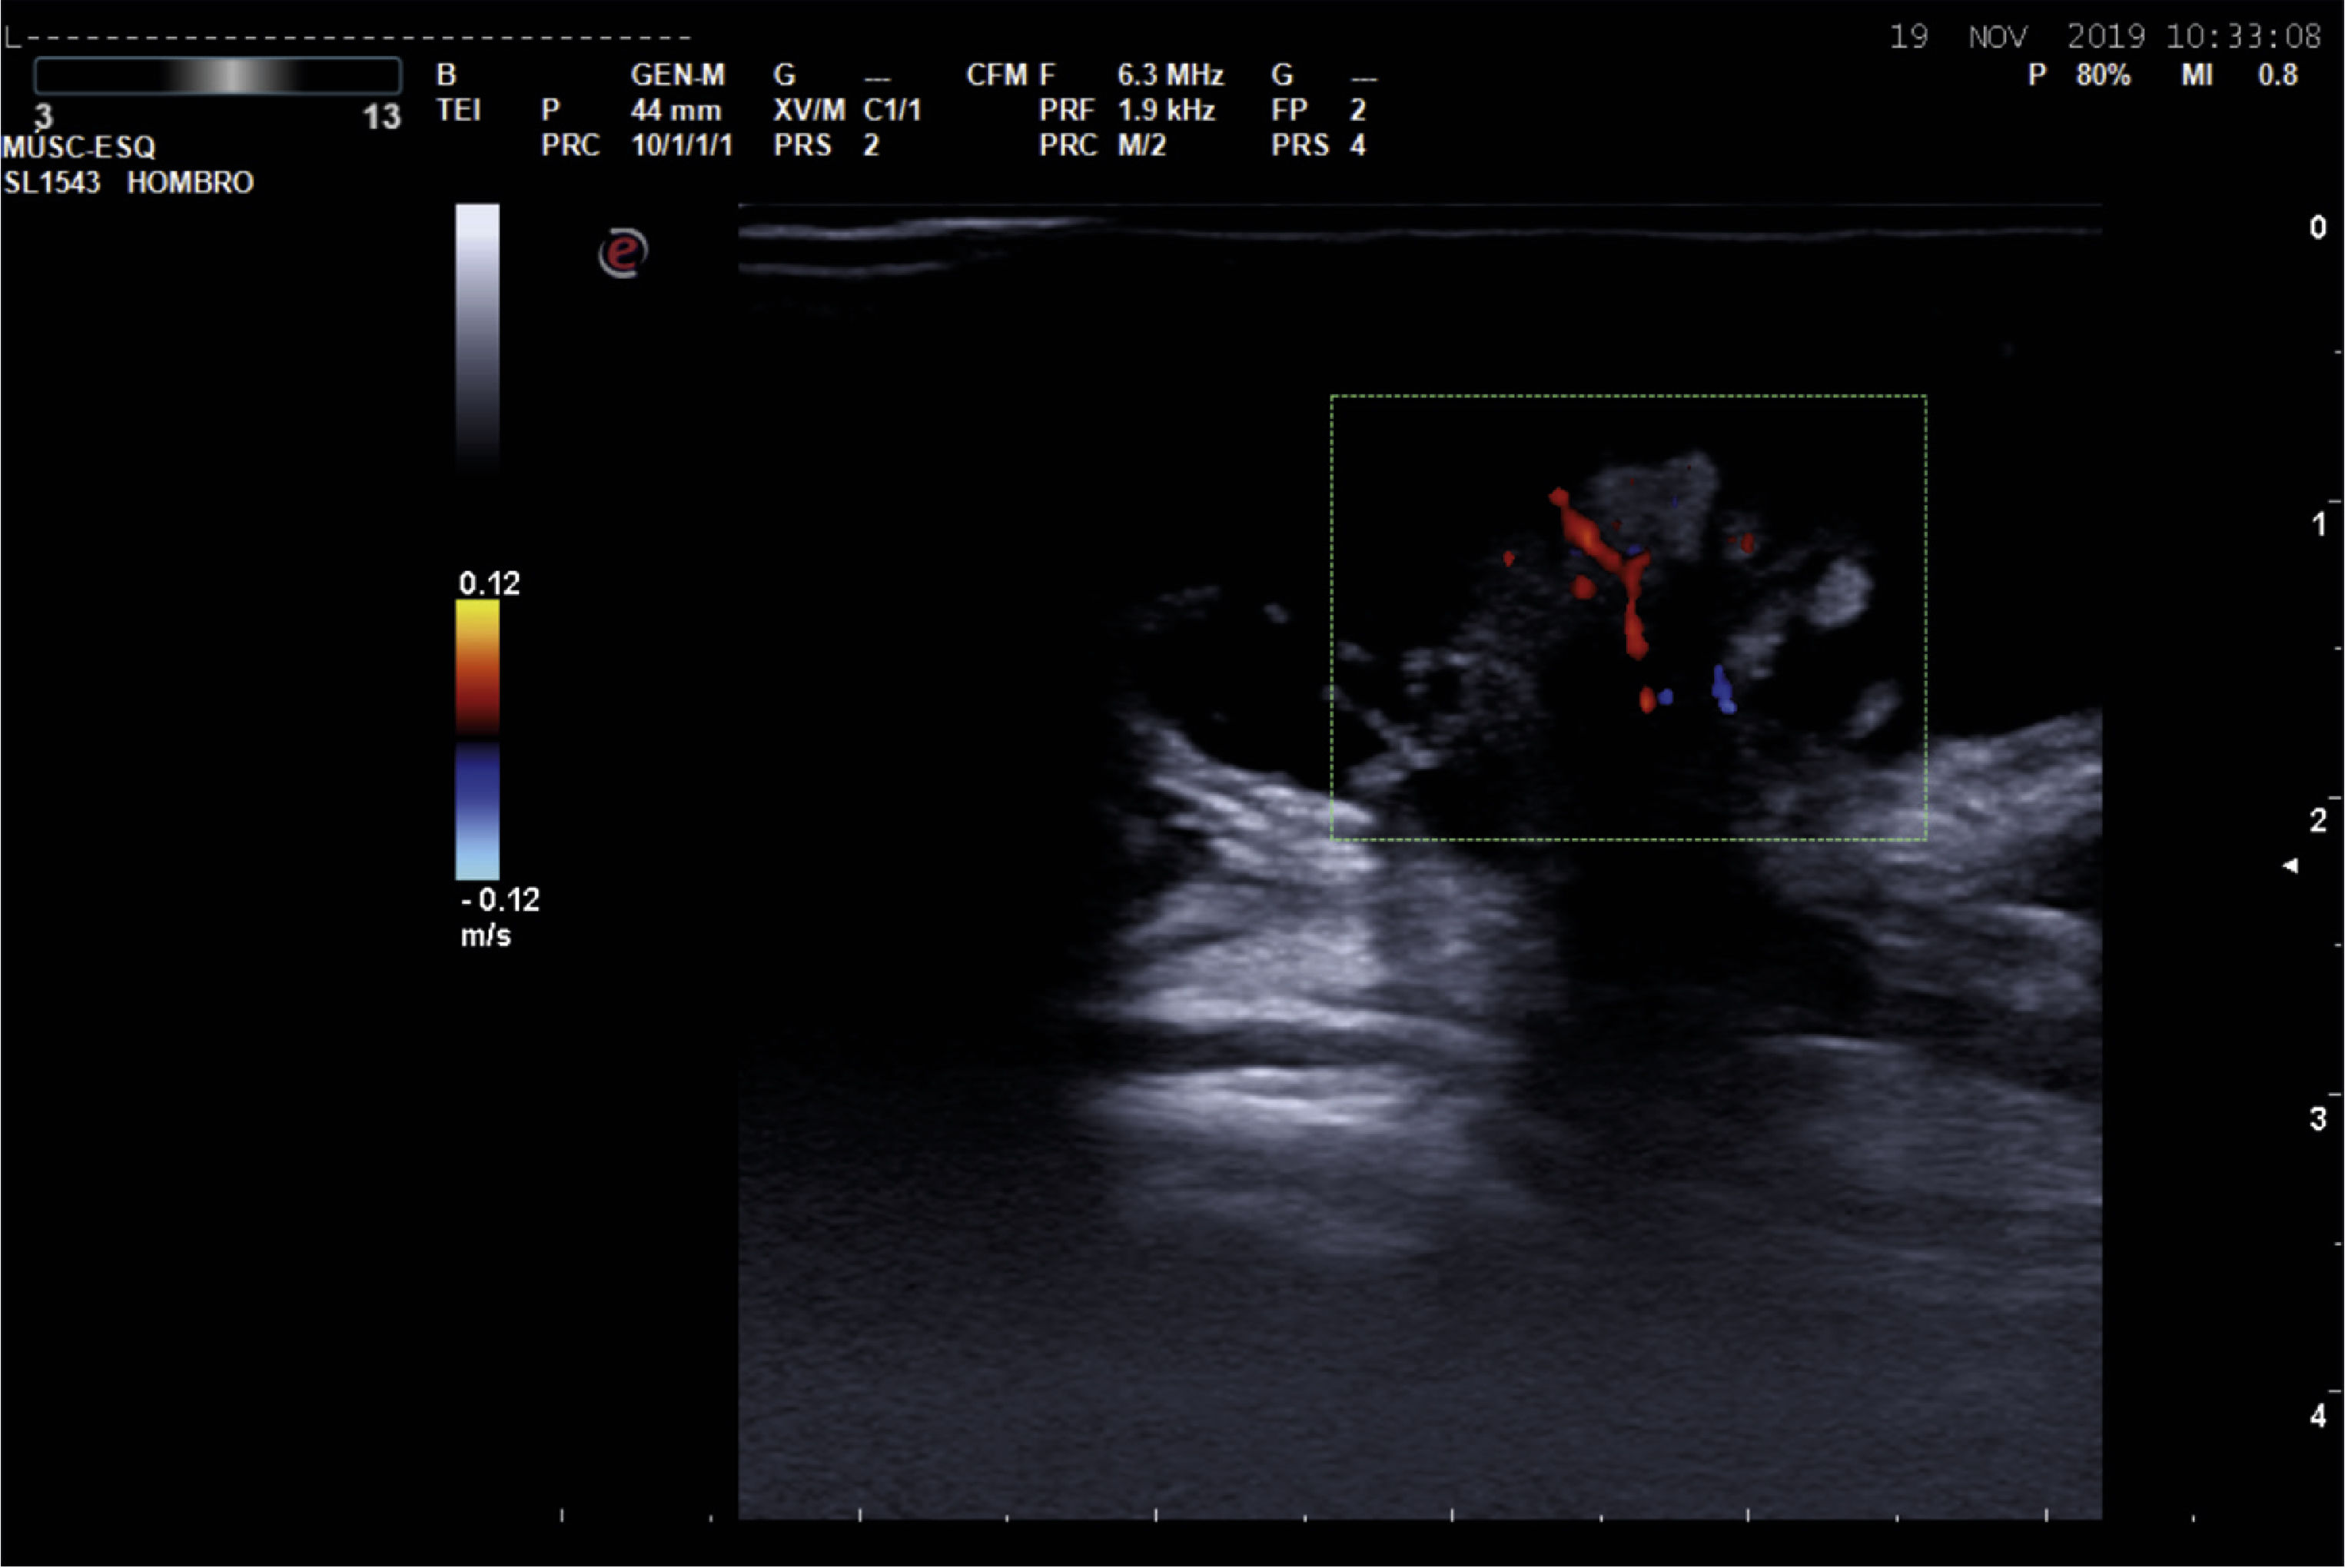Click the MUSC-ESQ preset label
Screen dimensions: 2345x1568
pyautogui.click(x=79, y=148)
